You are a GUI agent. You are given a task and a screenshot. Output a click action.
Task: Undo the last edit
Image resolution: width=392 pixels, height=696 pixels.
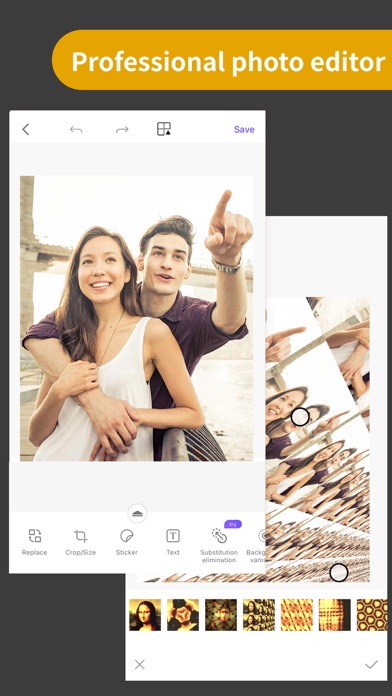[76, 129]
